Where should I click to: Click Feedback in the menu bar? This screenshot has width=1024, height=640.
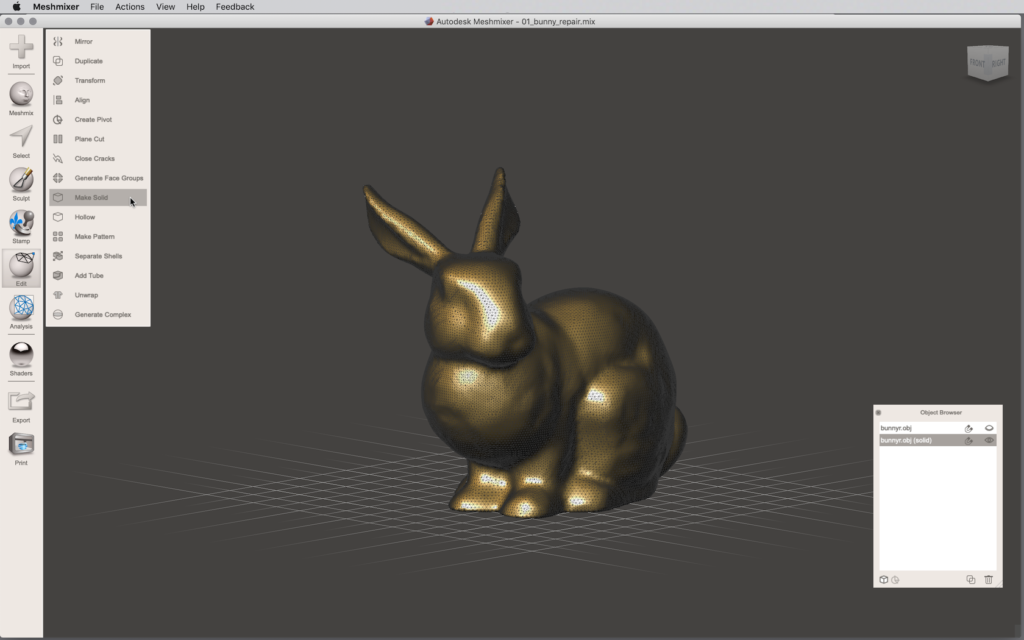tap(235, 7)
